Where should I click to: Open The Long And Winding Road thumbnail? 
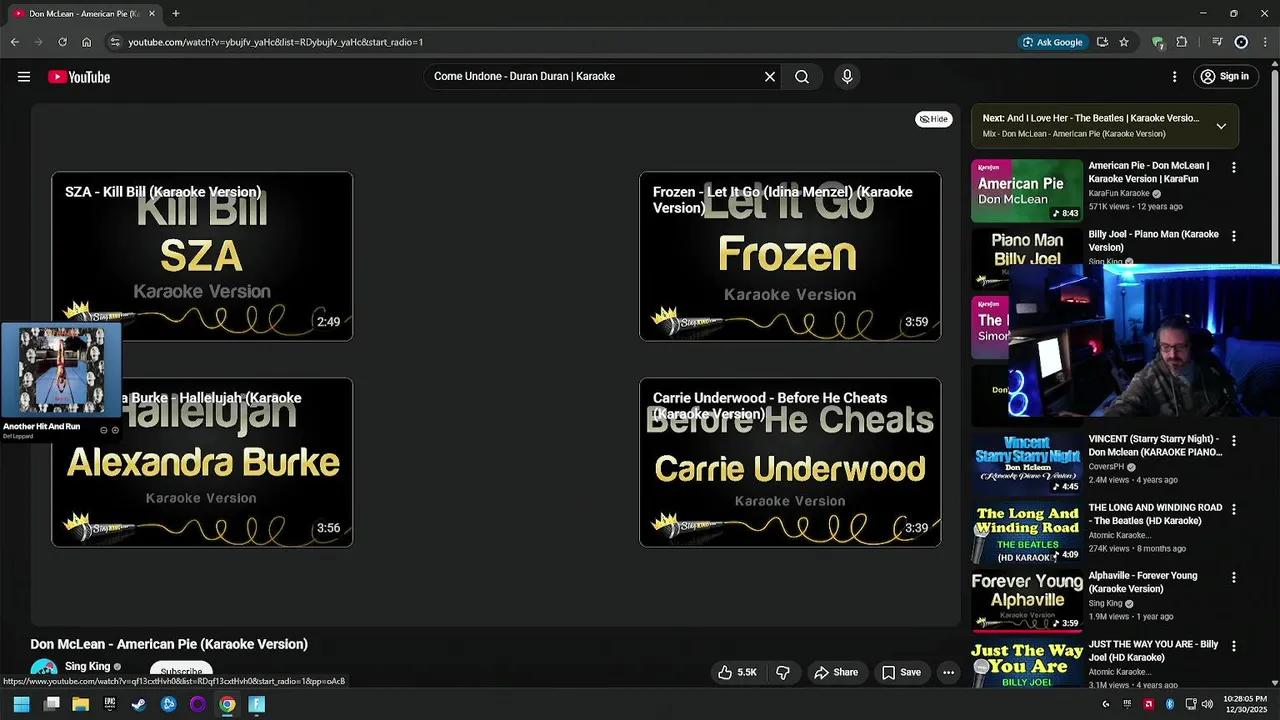pos(1027,532)
